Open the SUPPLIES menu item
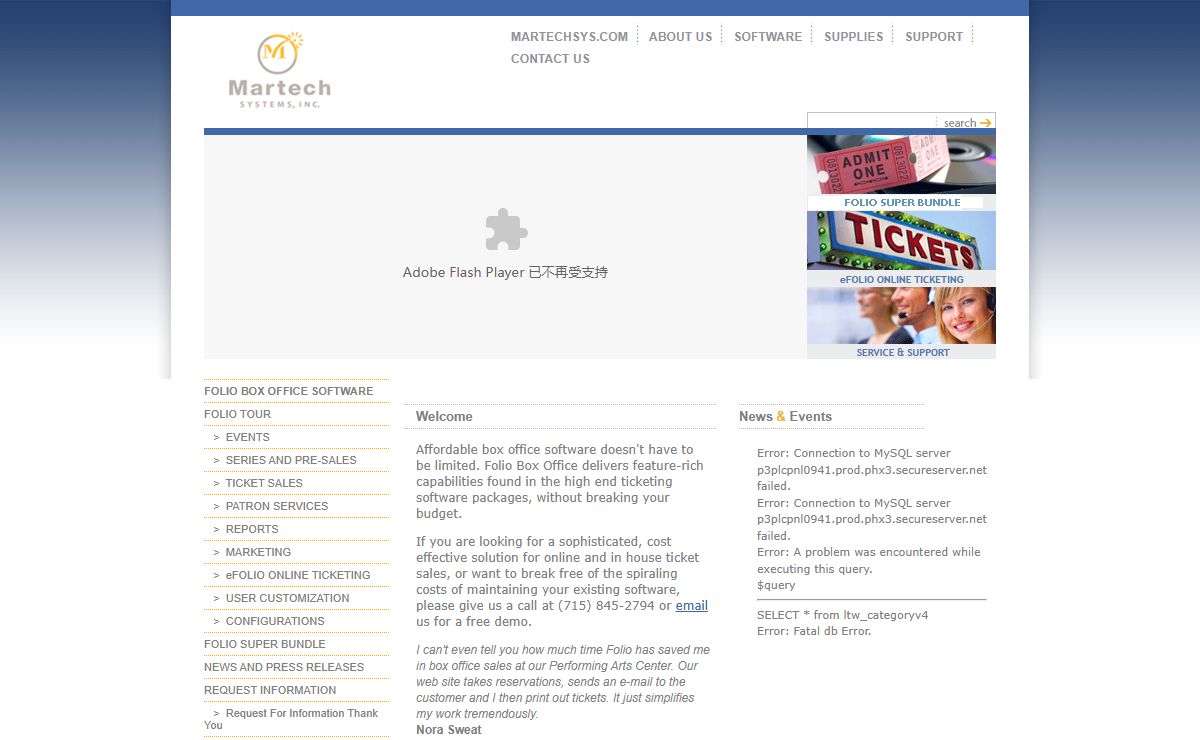The width and height of the screenshot is (1200, 740). [854, 36]
